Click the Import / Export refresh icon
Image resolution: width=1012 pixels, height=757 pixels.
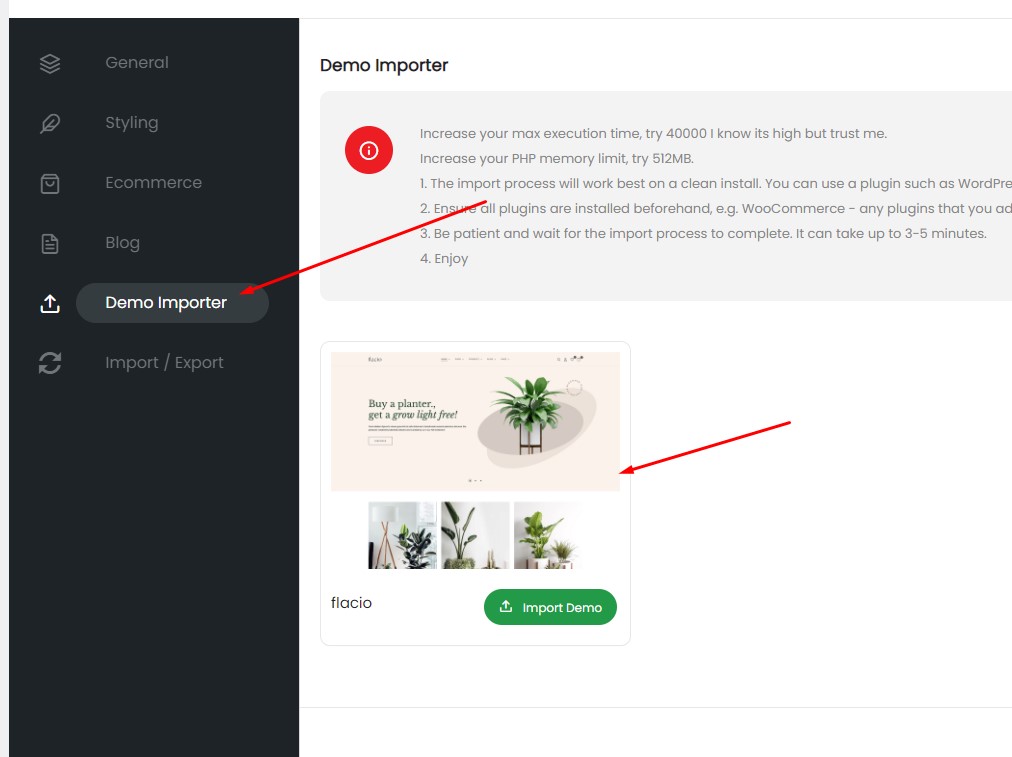tap(50, 363)
